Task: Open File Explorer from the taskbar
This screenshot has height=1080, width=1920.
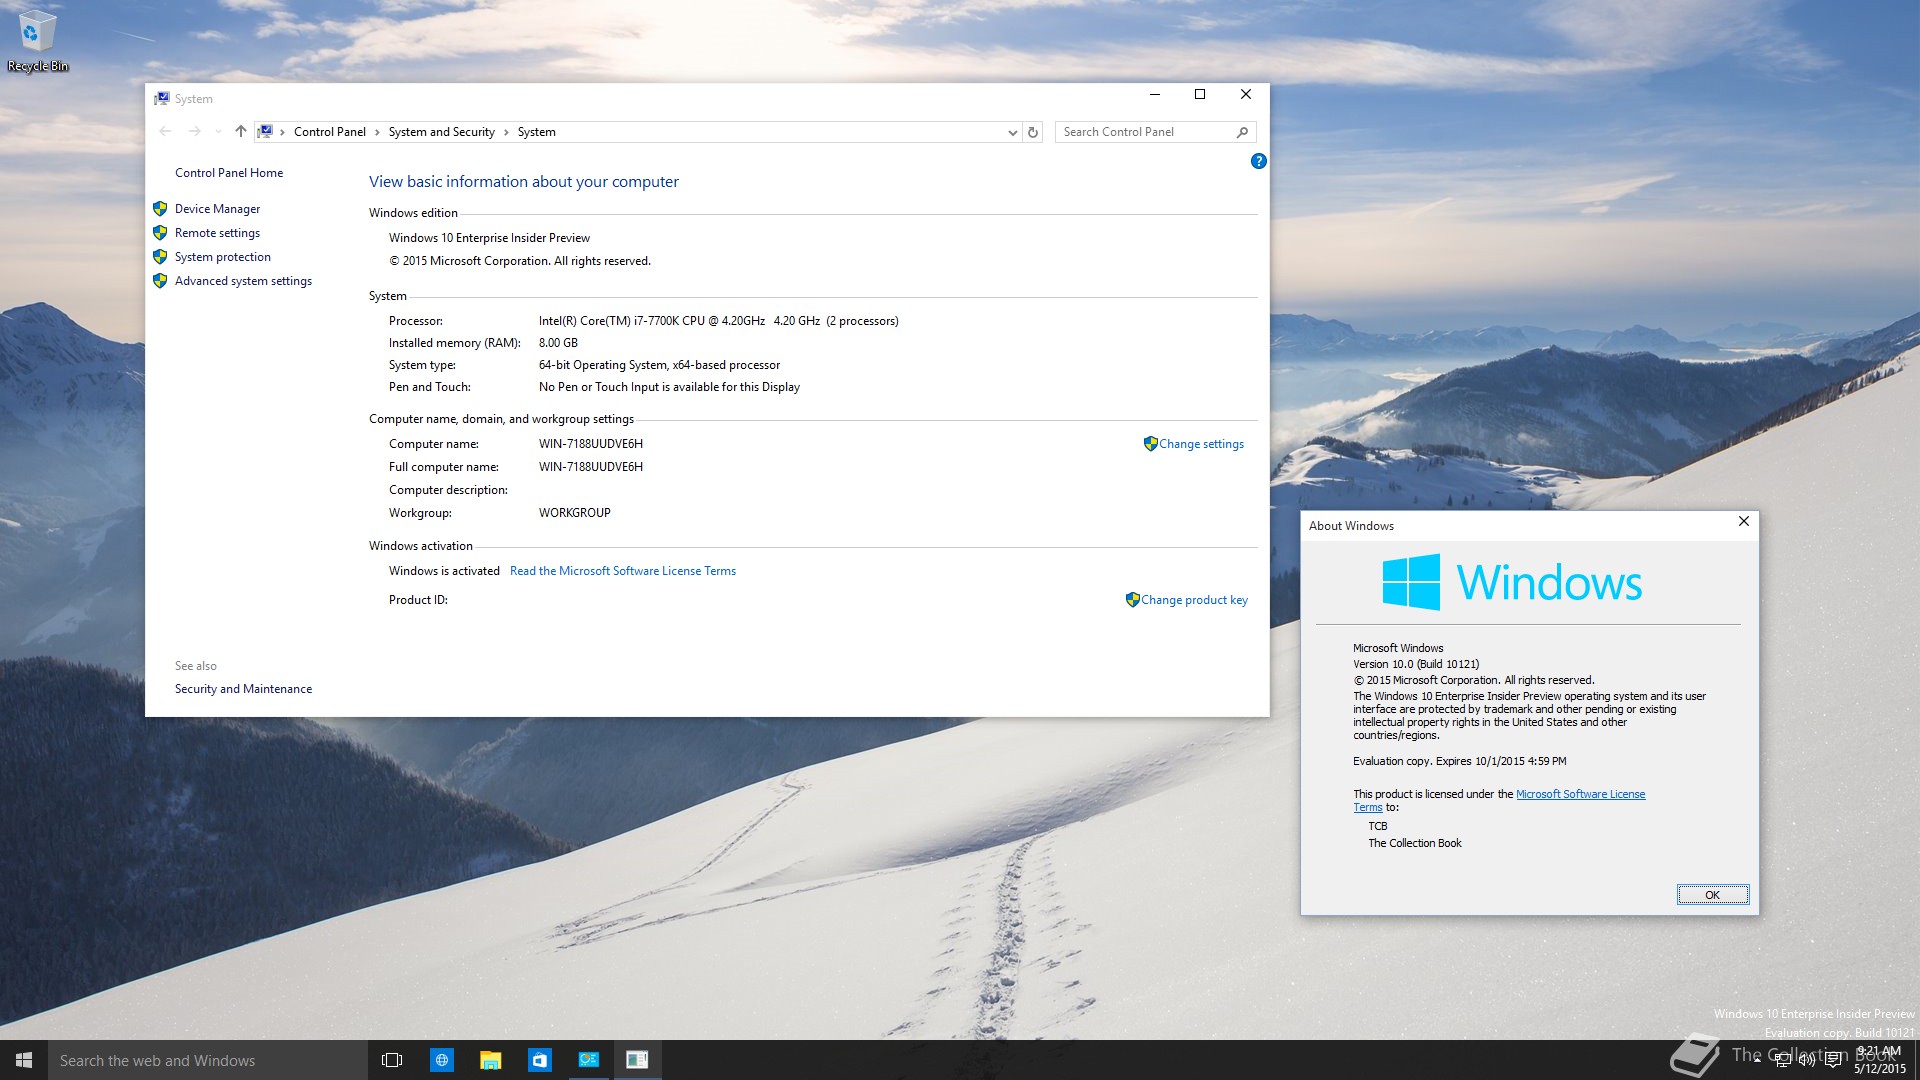Action: tap(490, 1060)
